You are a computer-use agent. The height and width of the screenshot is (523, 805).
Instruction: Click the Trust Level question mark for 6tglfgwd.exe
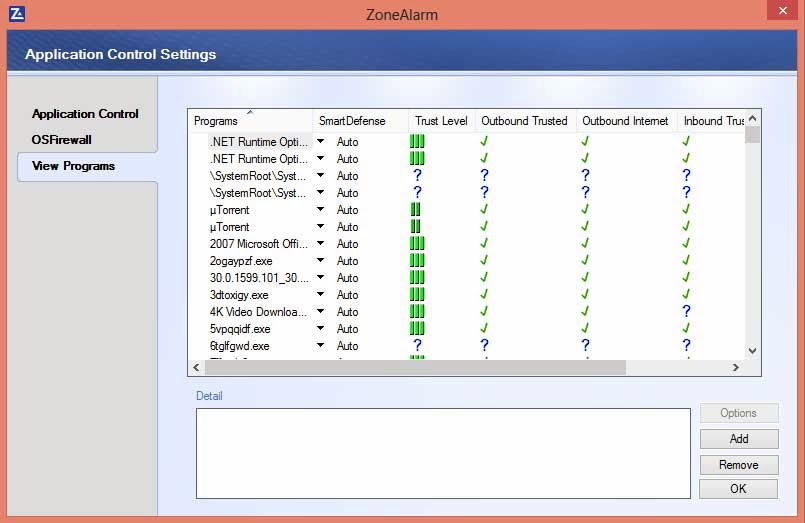(417, 345)
